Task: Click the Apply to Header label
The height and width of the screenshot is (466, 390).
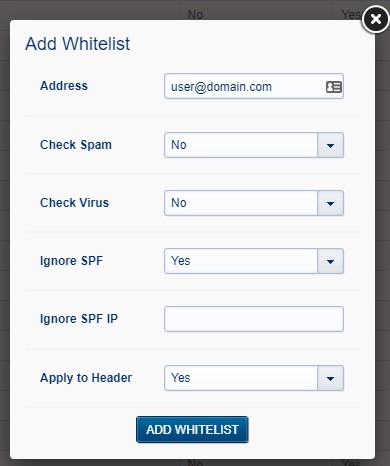Action: 86,378
